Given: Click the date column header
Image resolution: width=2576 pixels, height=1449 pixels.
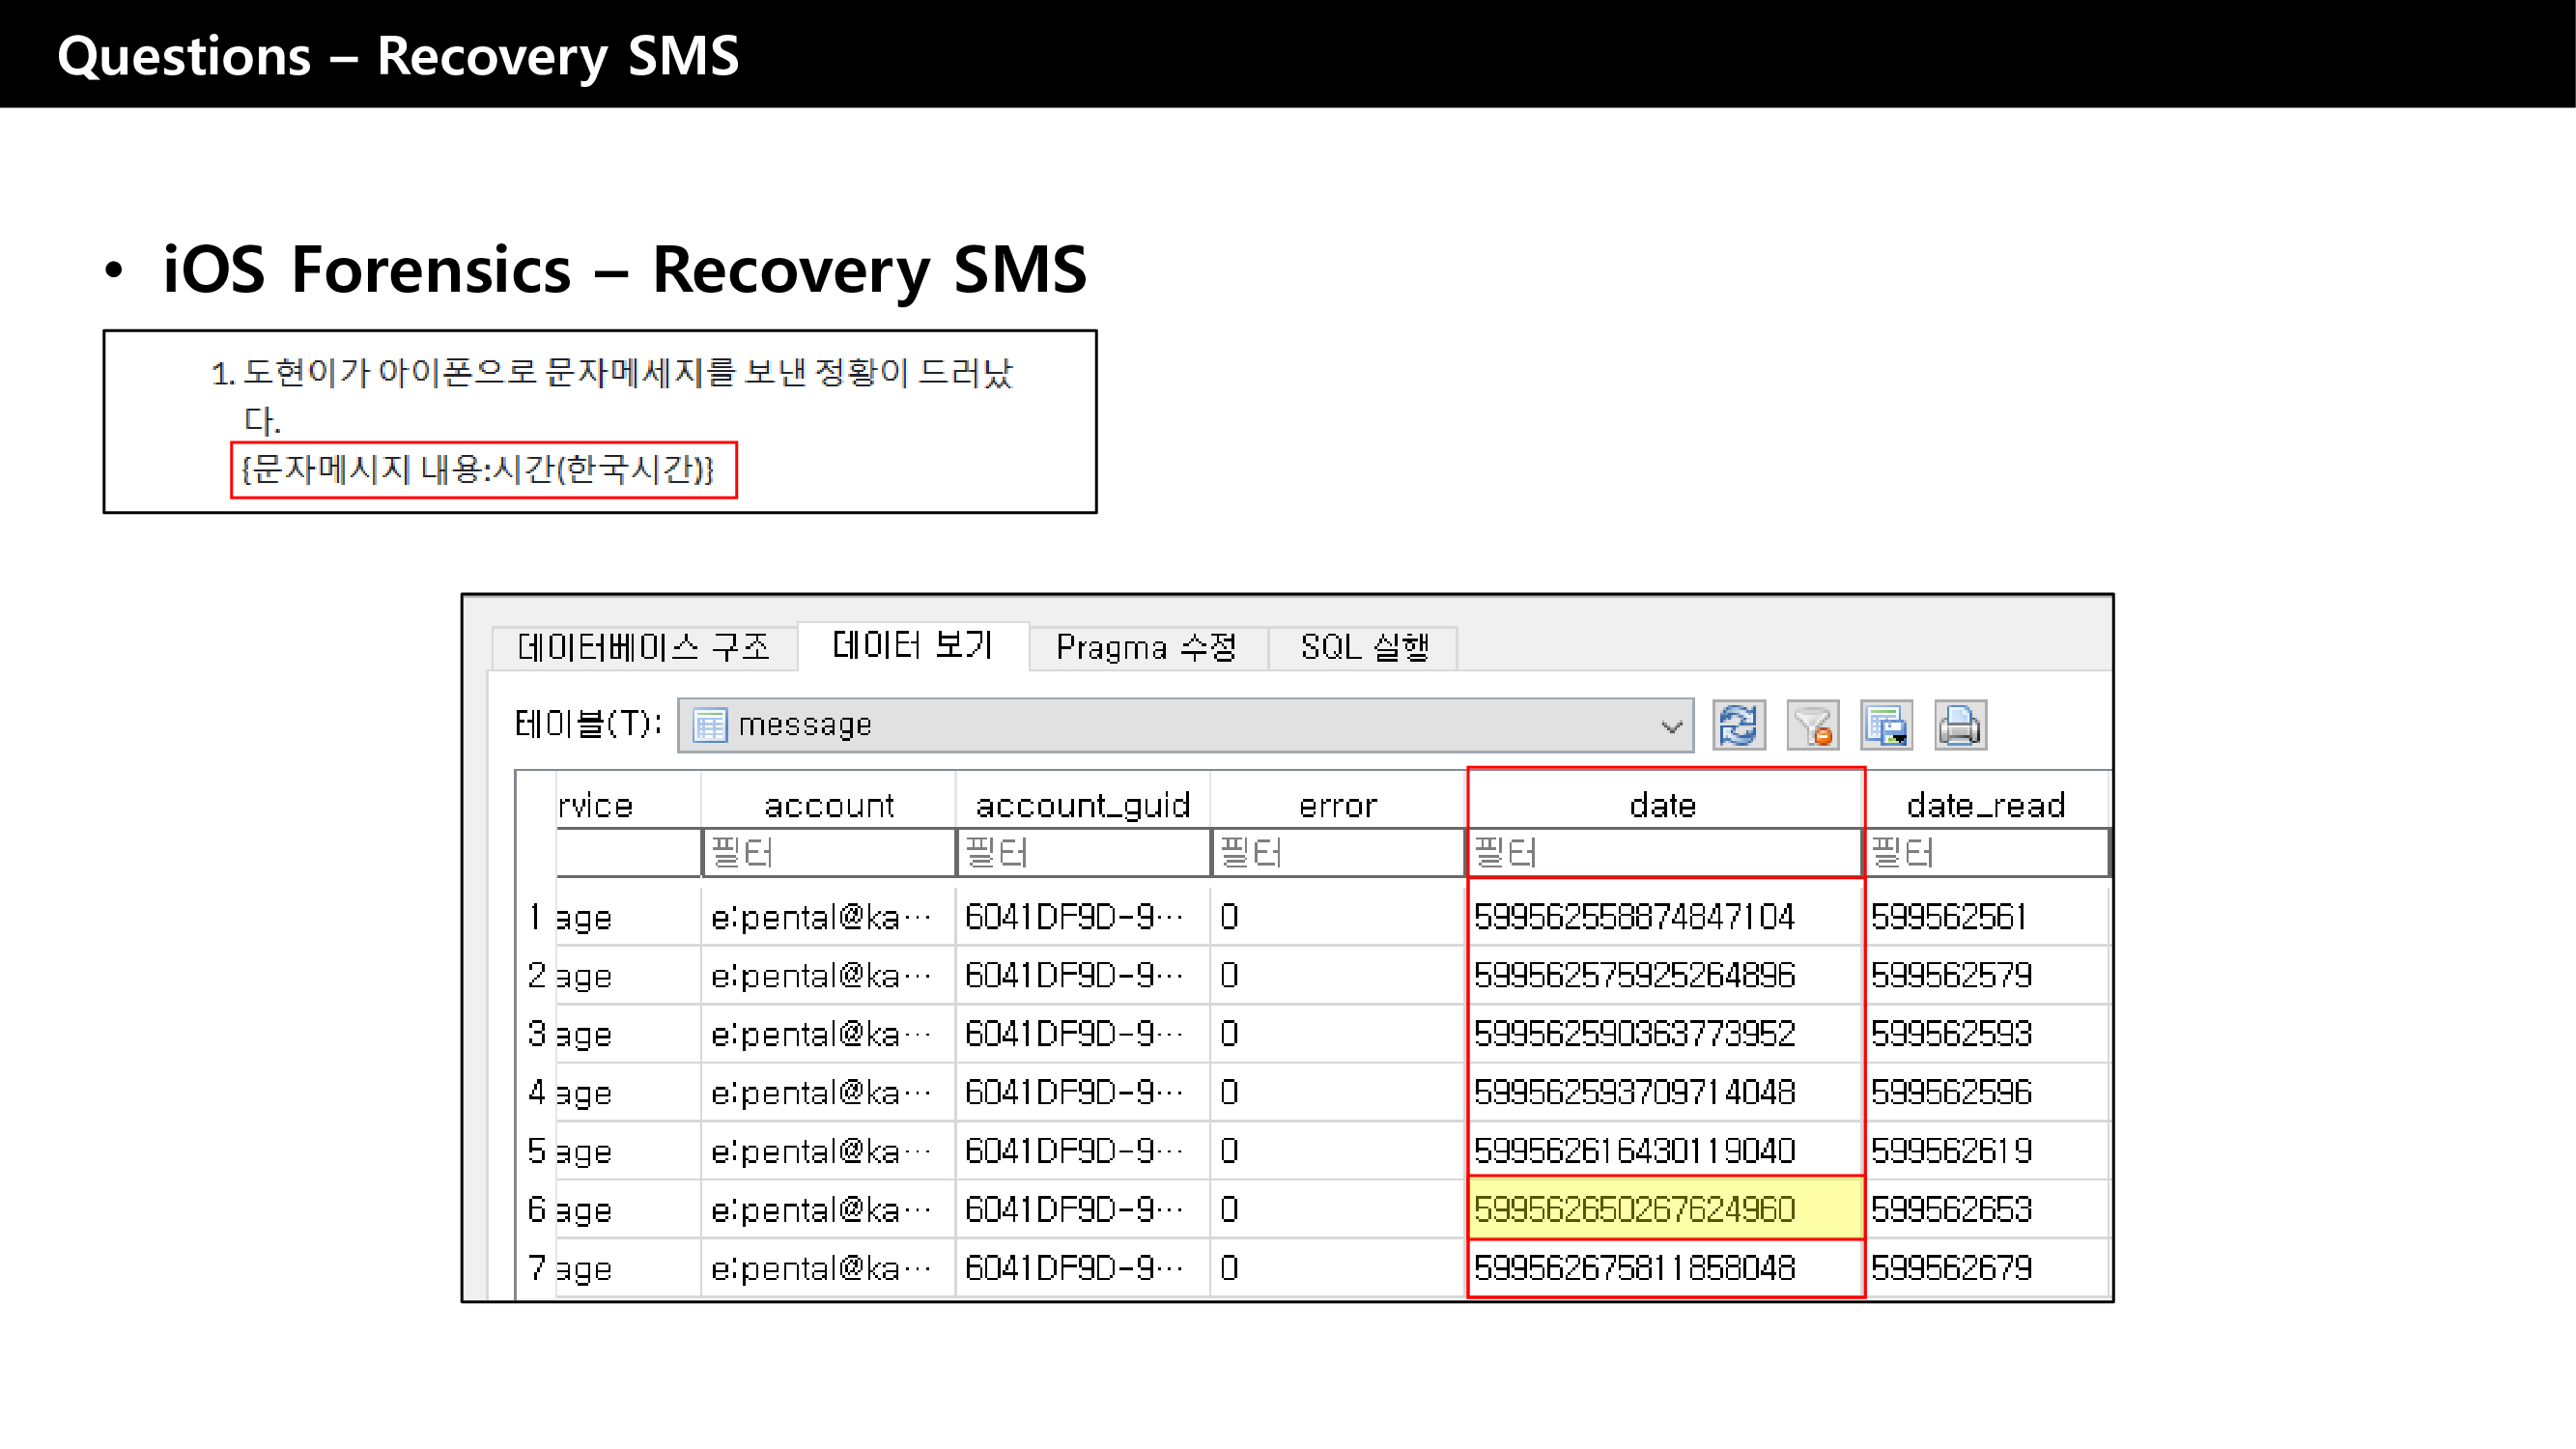Looking at the screenshot, I should [x=1662, y=805].
